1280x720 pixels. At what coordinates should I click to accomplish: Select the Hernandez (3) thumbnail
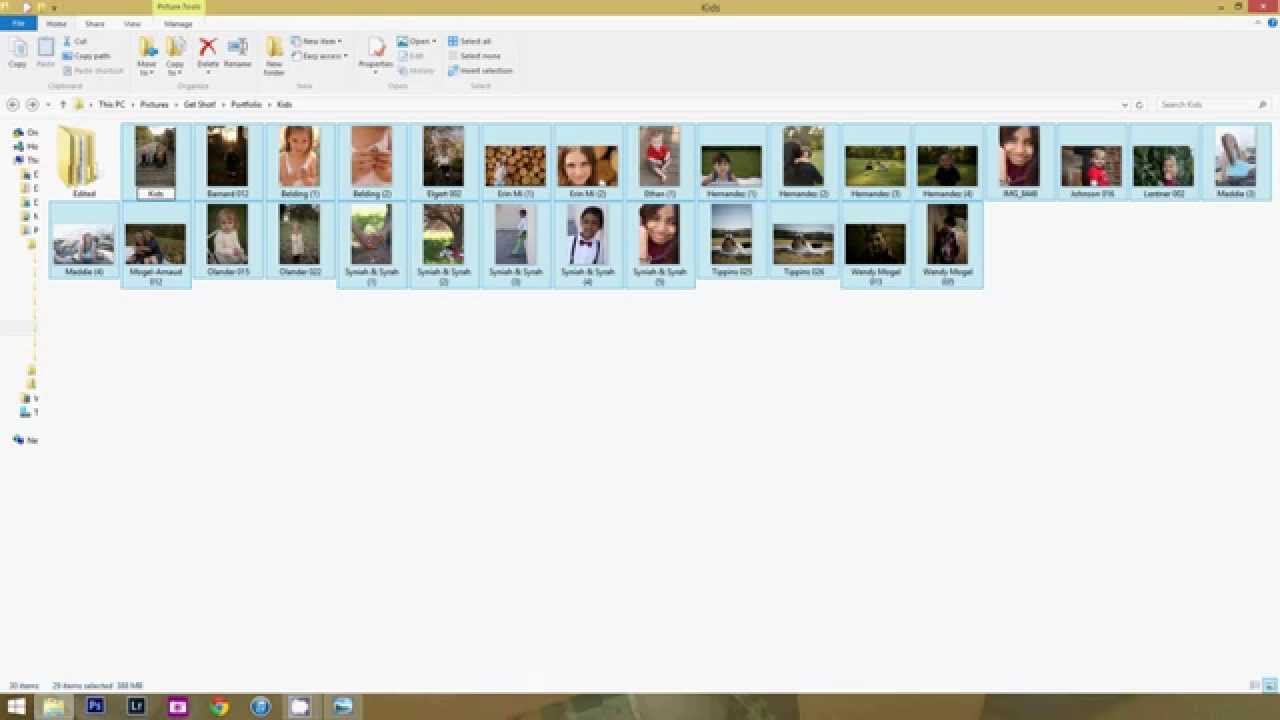(875, 161)
